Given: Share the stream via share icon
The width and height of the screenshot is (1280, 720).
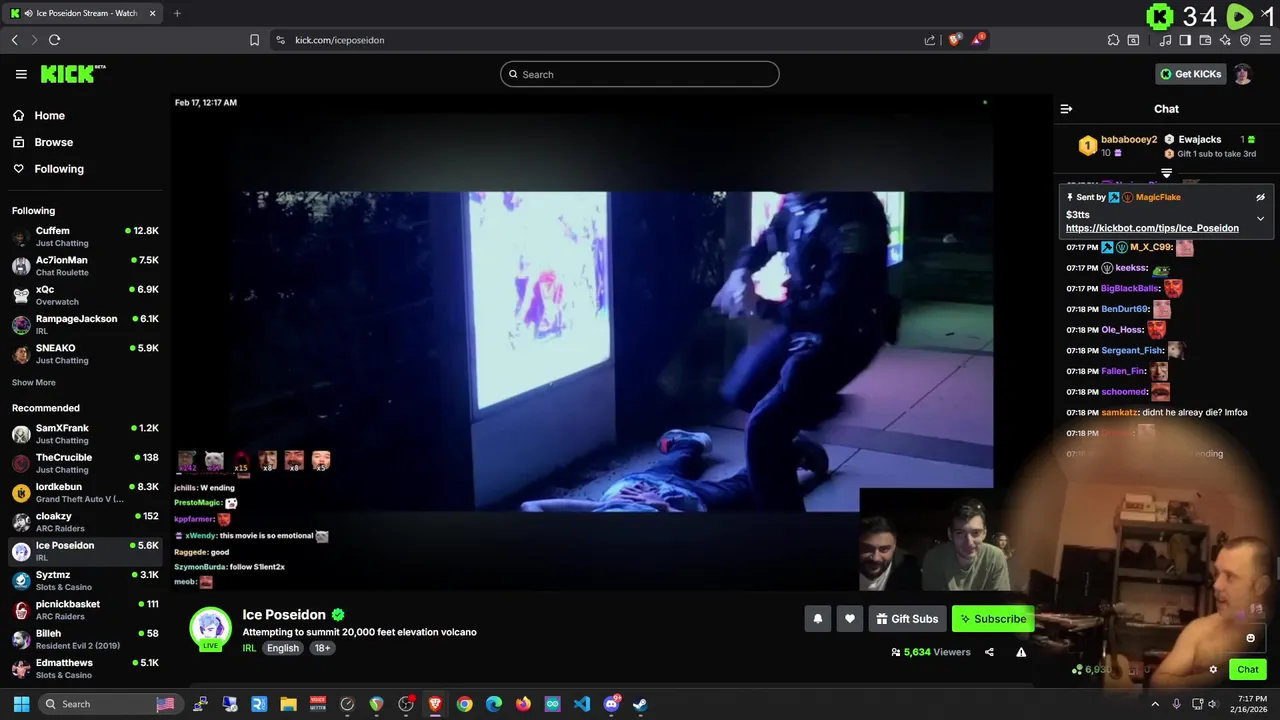Looking at the screenshot, I should click(989, 652).
